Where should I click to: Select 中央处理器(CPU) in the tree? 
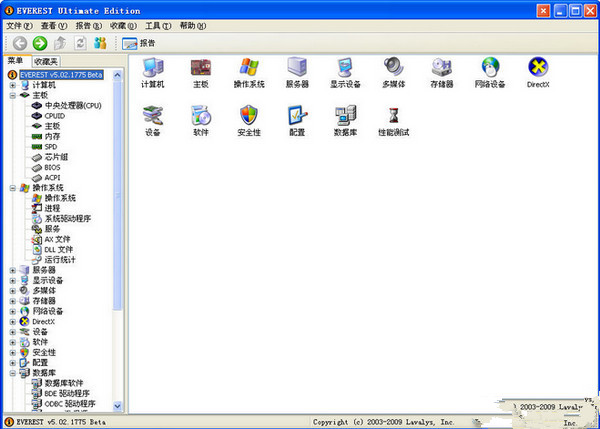(72, 105)
